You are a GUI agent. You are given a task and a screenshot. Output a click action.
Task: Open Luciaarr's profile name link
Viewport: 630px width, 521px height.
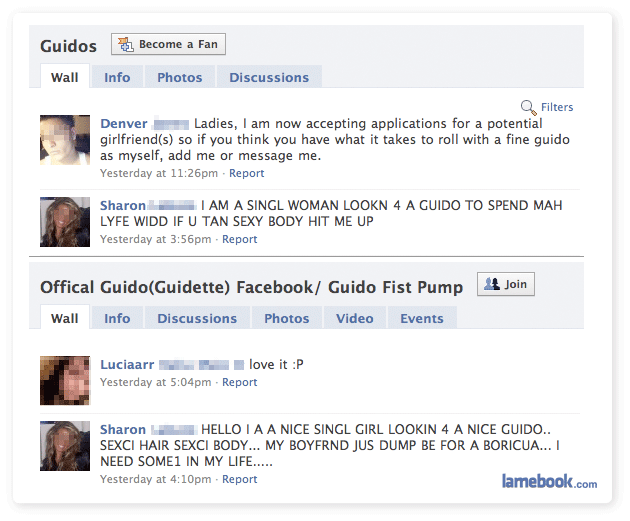pos(127,364)
